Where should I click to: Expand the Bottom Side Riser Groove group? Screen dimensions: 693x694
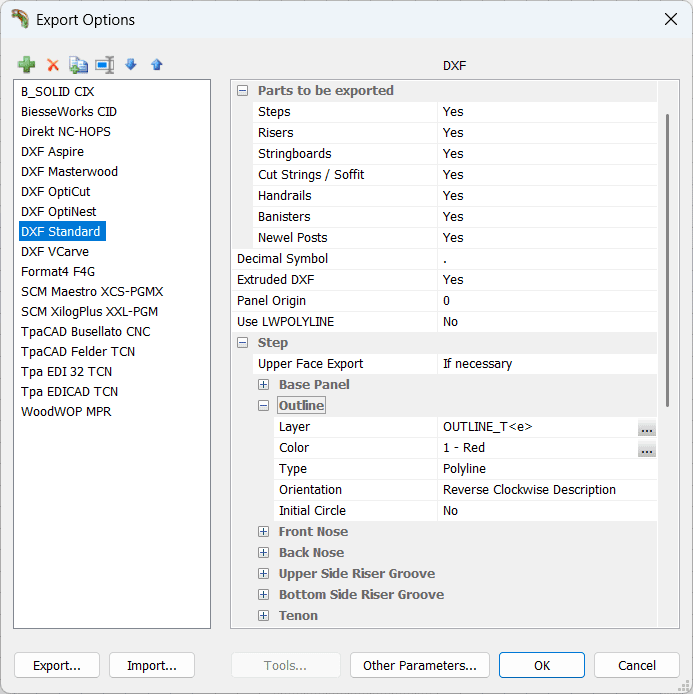263,594
